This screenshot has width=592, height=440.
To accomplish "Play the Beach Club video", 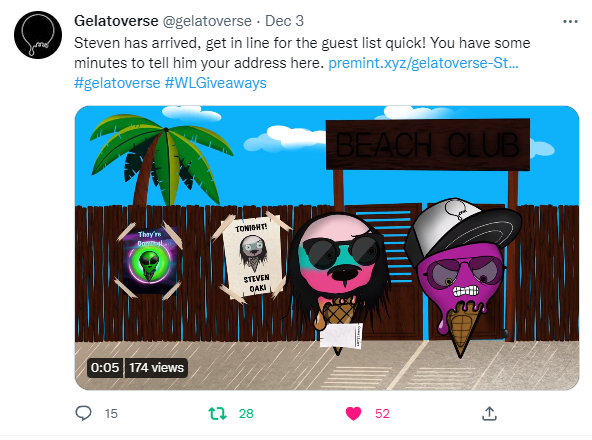I will pos(327,248).
